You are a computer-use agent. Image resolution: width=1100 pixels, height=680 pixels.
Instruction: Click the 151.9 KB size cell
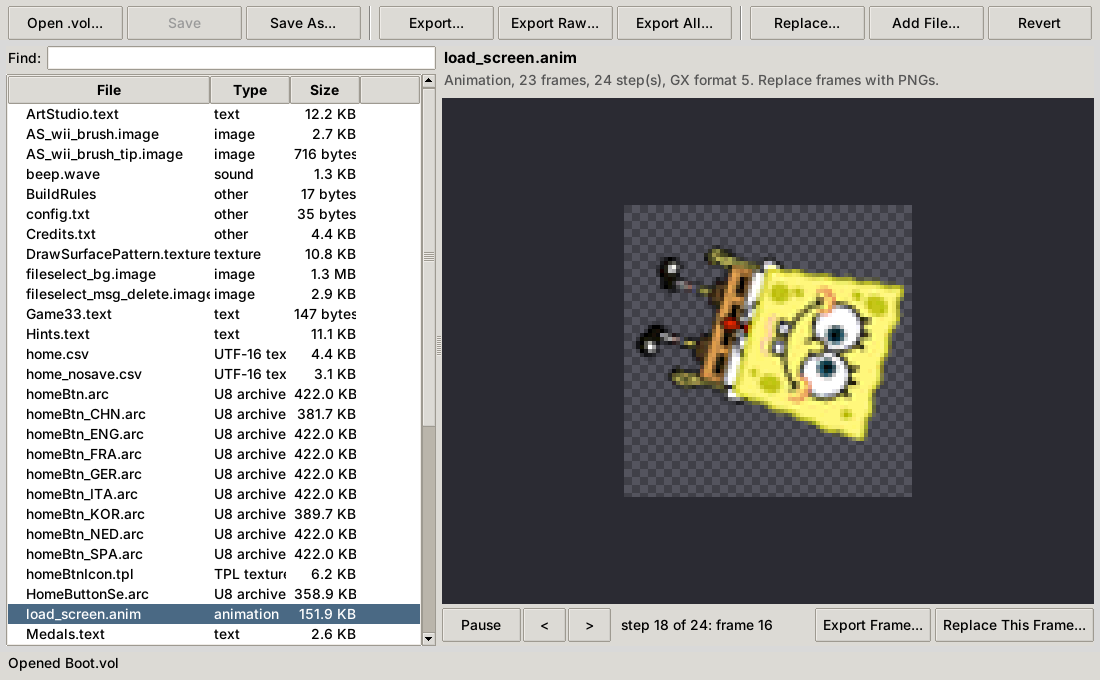[327, 614]
